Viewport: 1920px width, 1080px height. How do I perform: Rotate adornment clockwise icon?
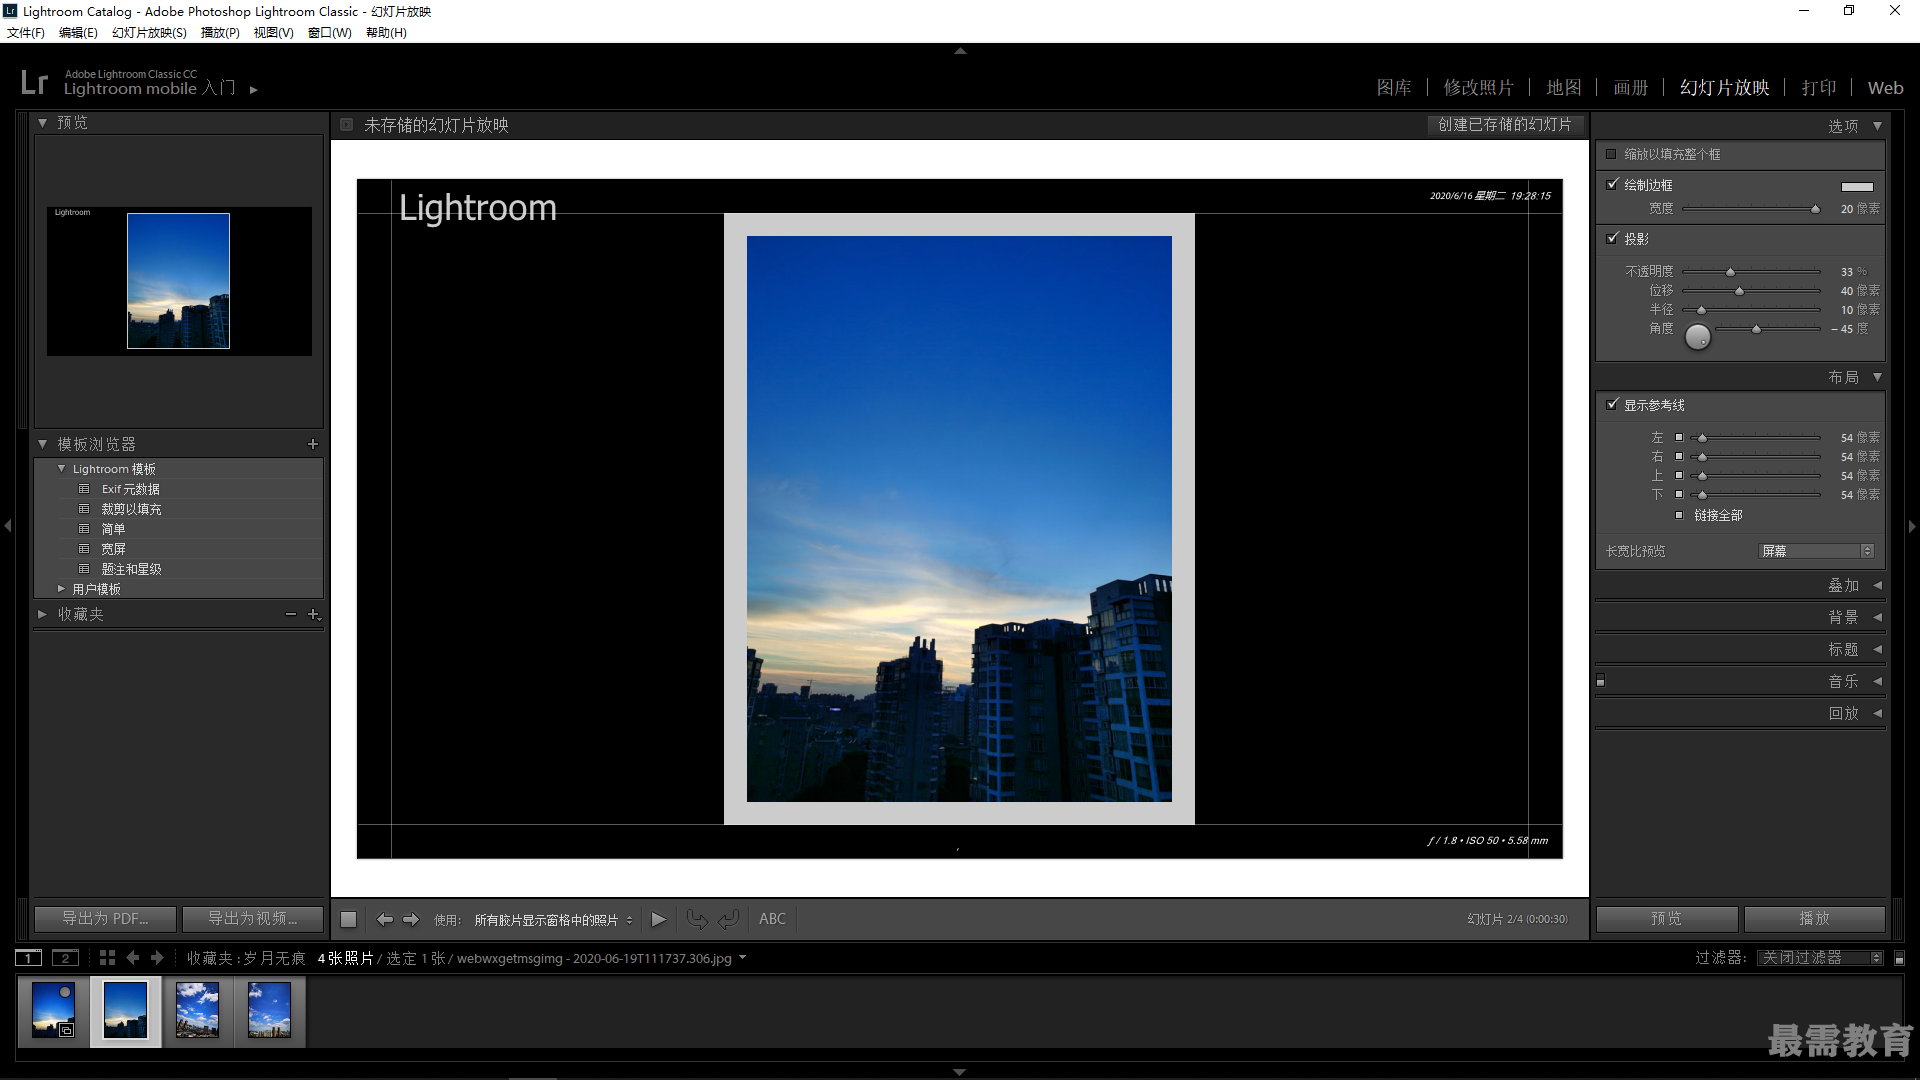pyautogui.click(x=729, y=919)
